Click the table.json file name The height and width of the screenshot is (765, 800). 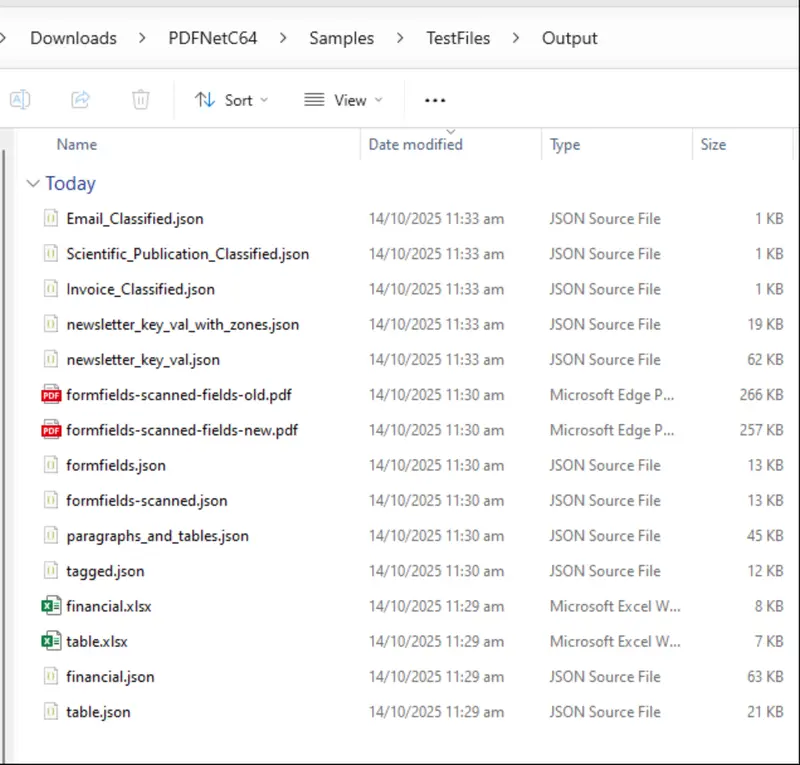98,711
